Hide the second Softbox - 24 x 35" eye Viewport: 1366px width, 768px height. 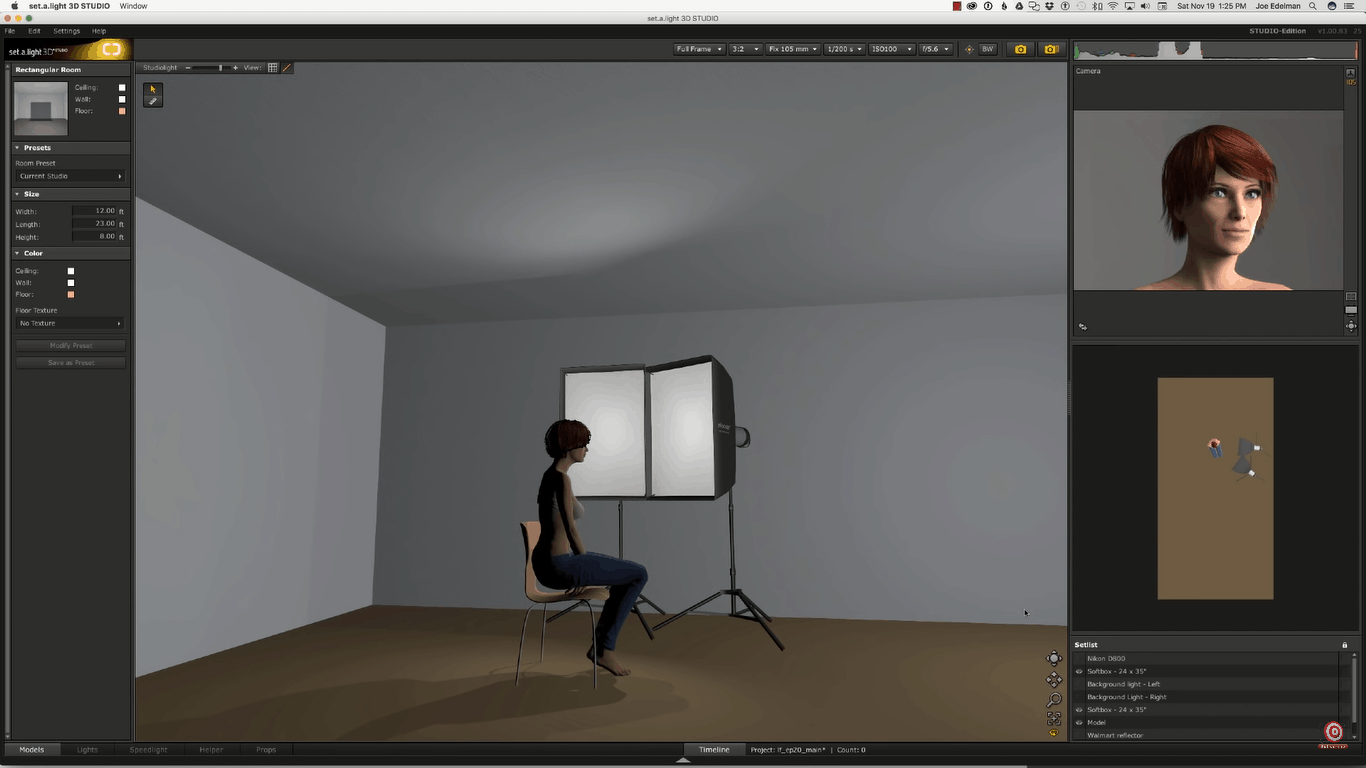(1079, 709)
